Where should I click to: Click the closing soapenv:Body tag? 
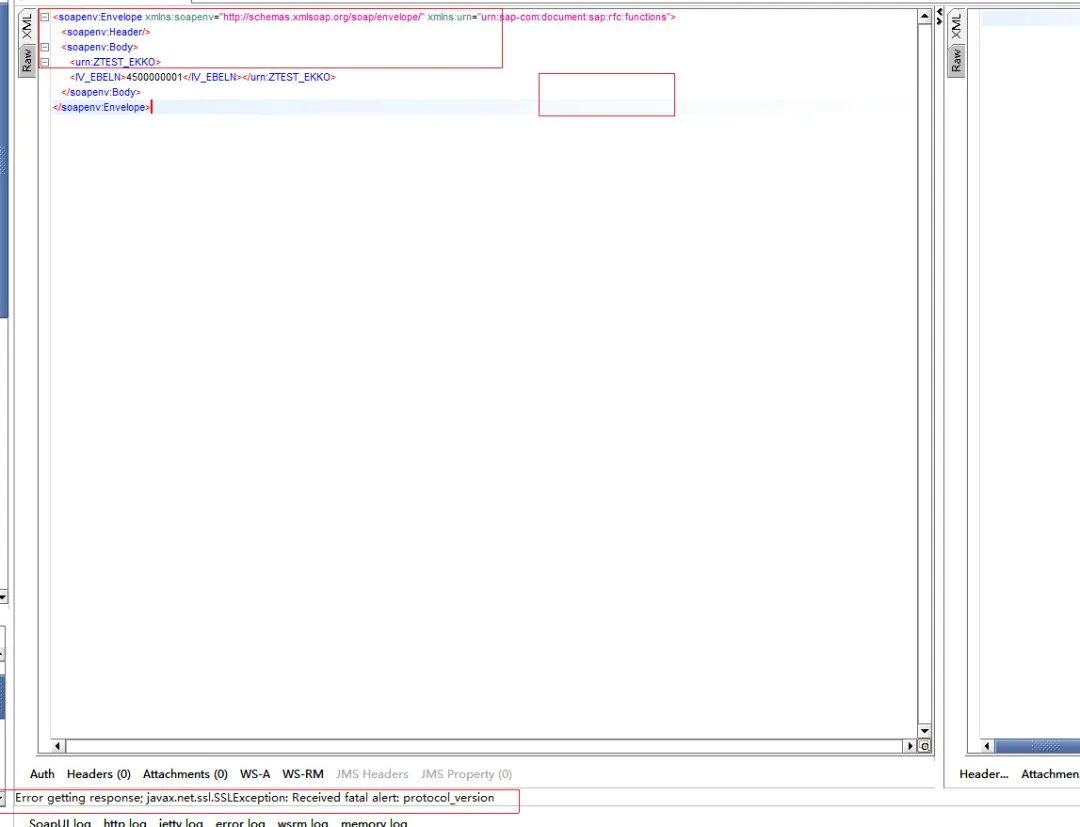pos(101,92)
